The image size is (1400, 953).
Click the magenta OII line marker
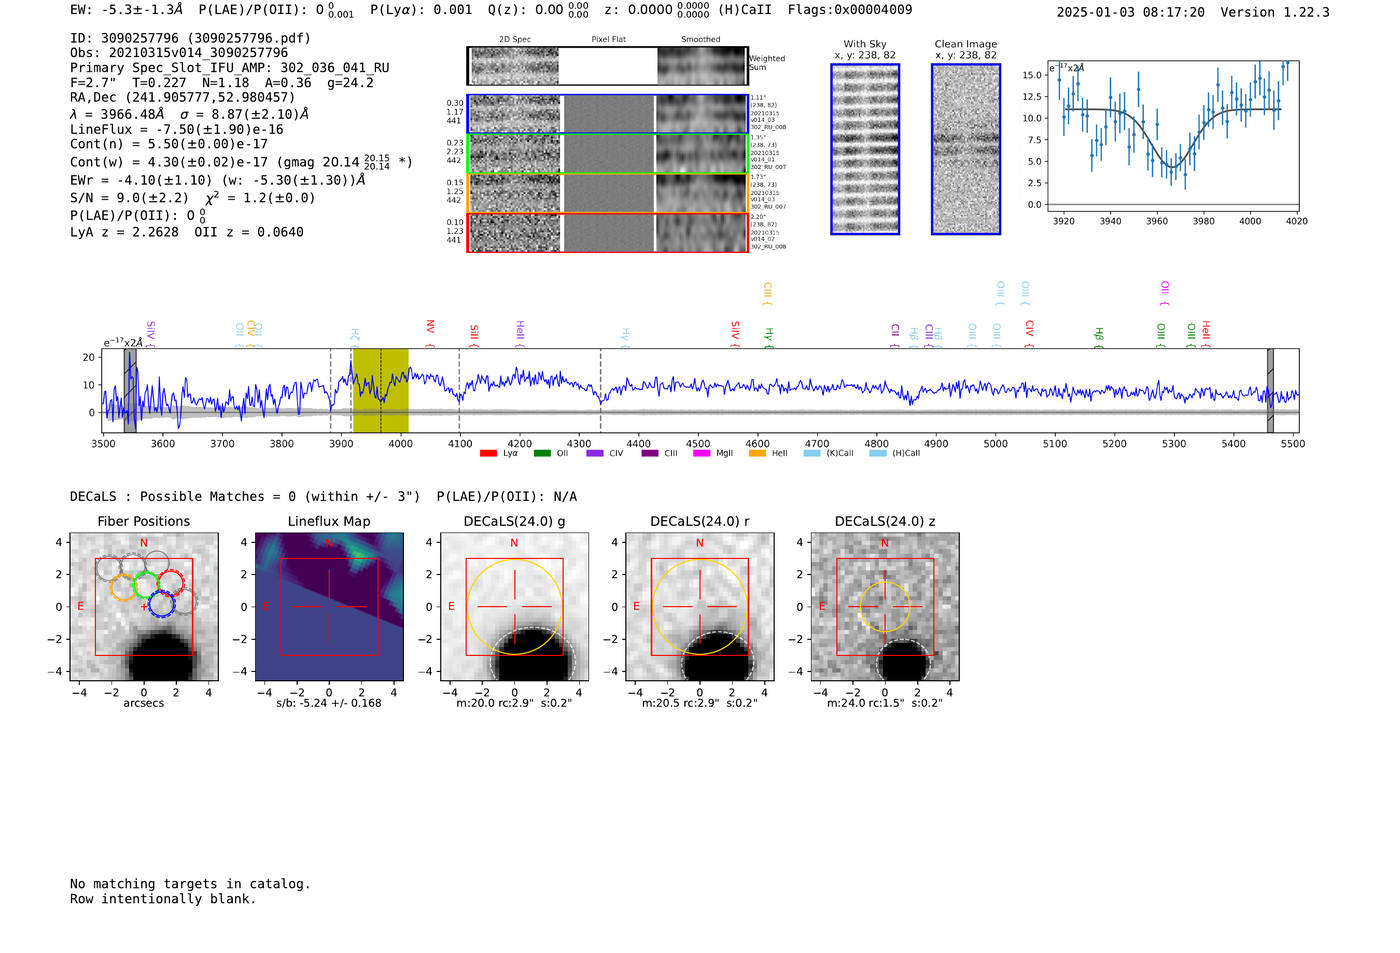pos(1164,293)
